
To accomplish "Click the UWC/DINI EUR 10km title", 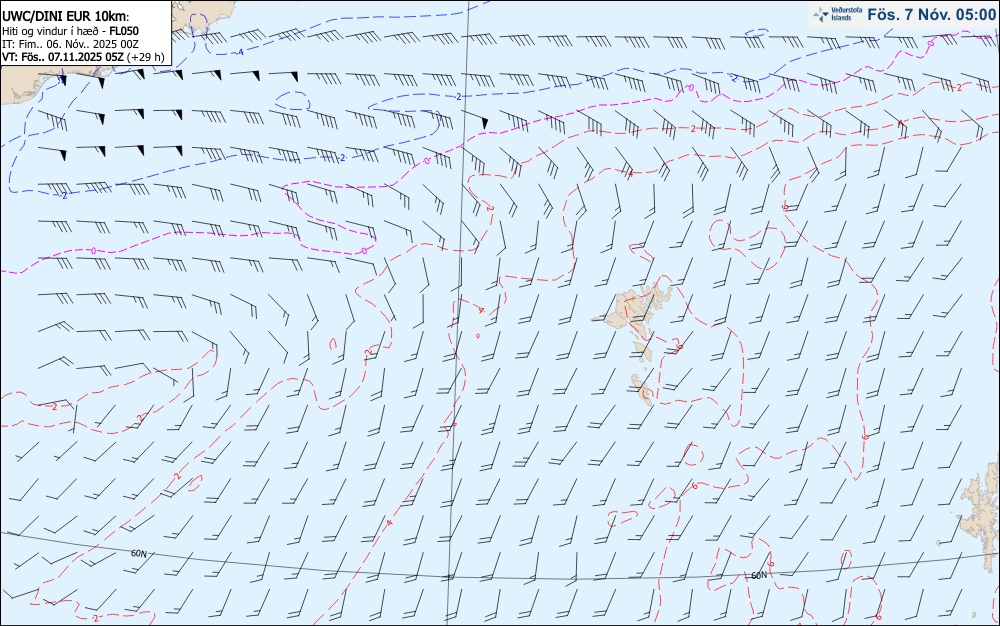I will coord(66,17).
